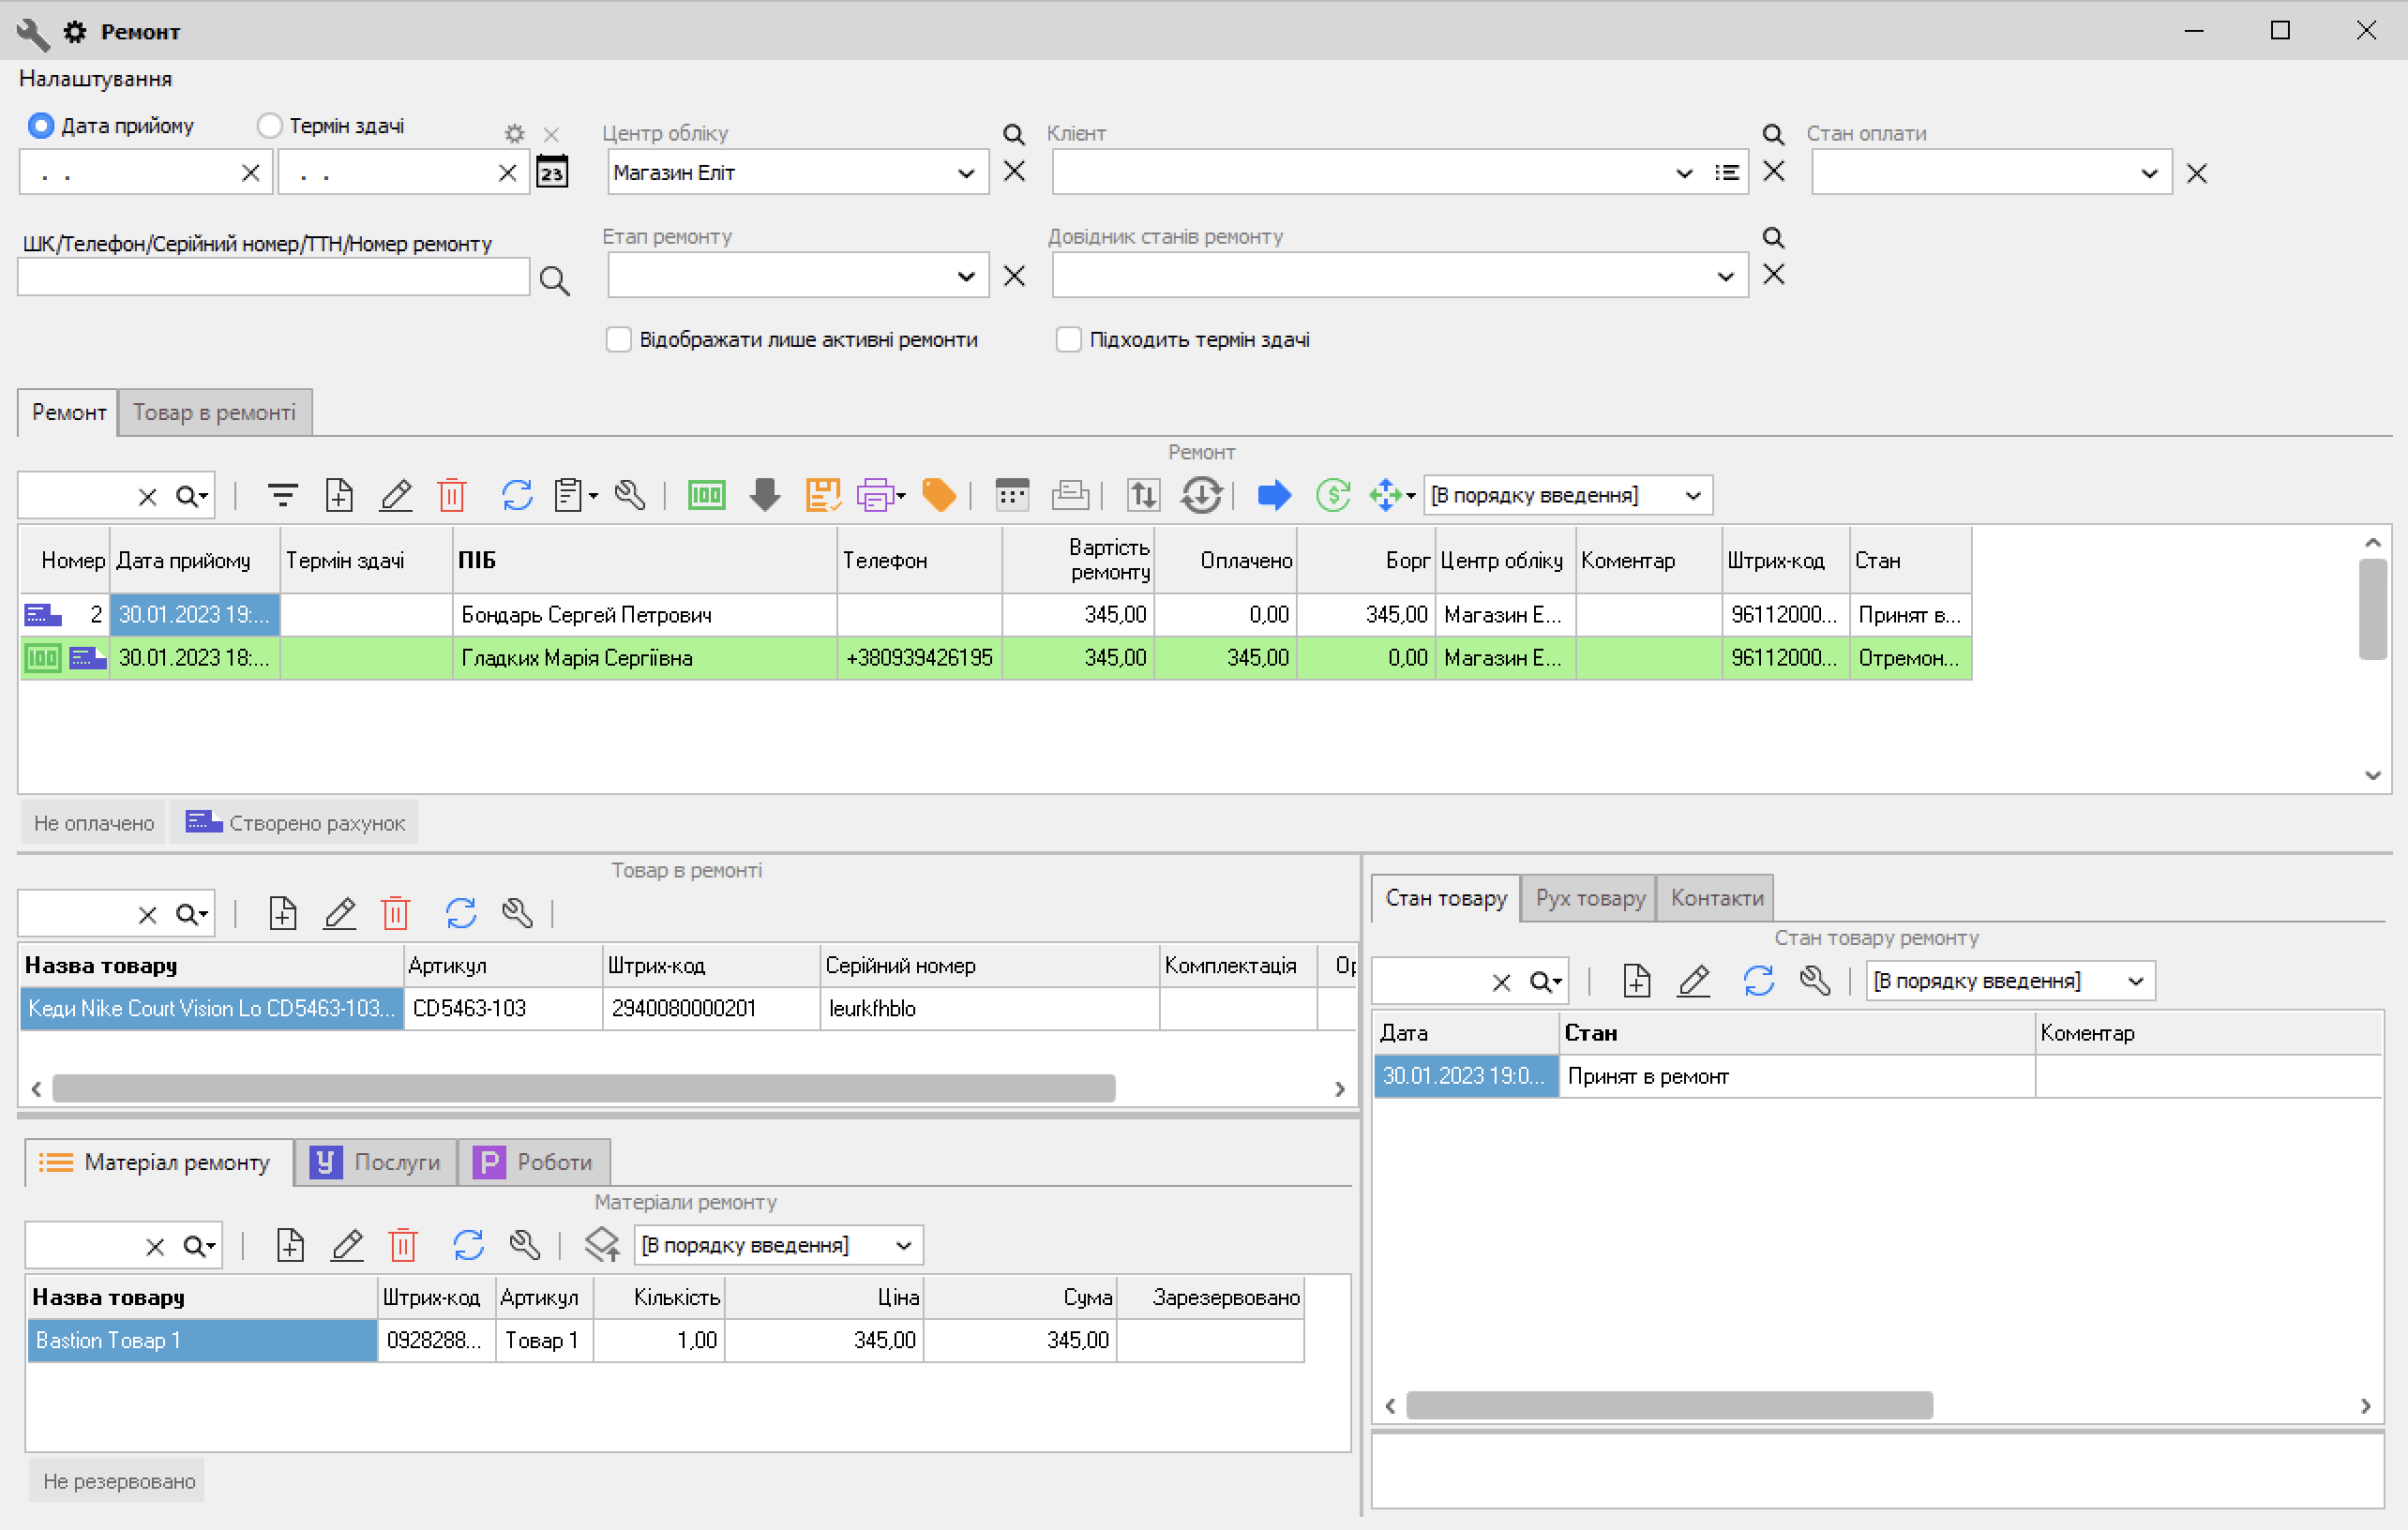Click the Створено рахунок legend button

295,823
